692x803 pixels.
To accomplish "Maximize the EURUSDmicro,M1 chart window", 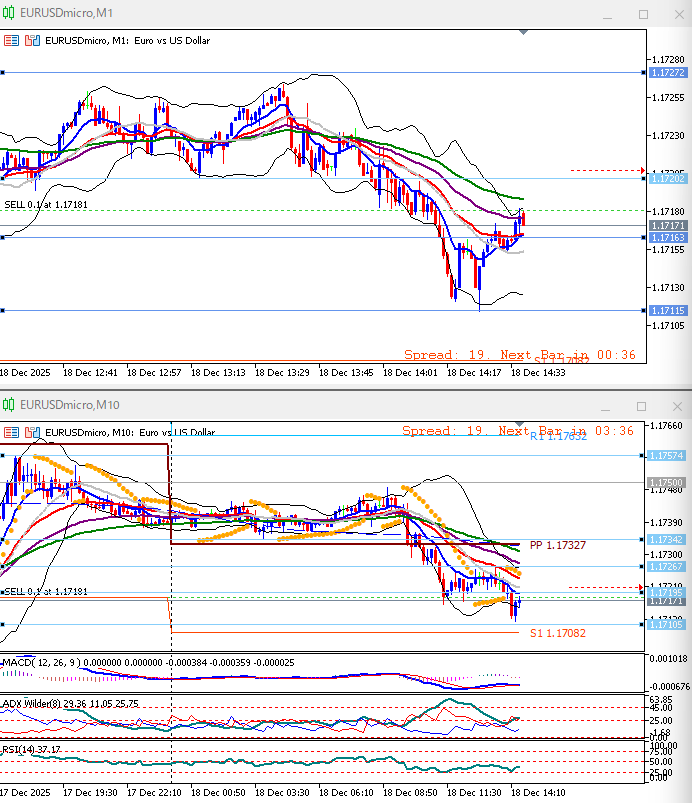I will pyautogui.click(x=643, y=13).
